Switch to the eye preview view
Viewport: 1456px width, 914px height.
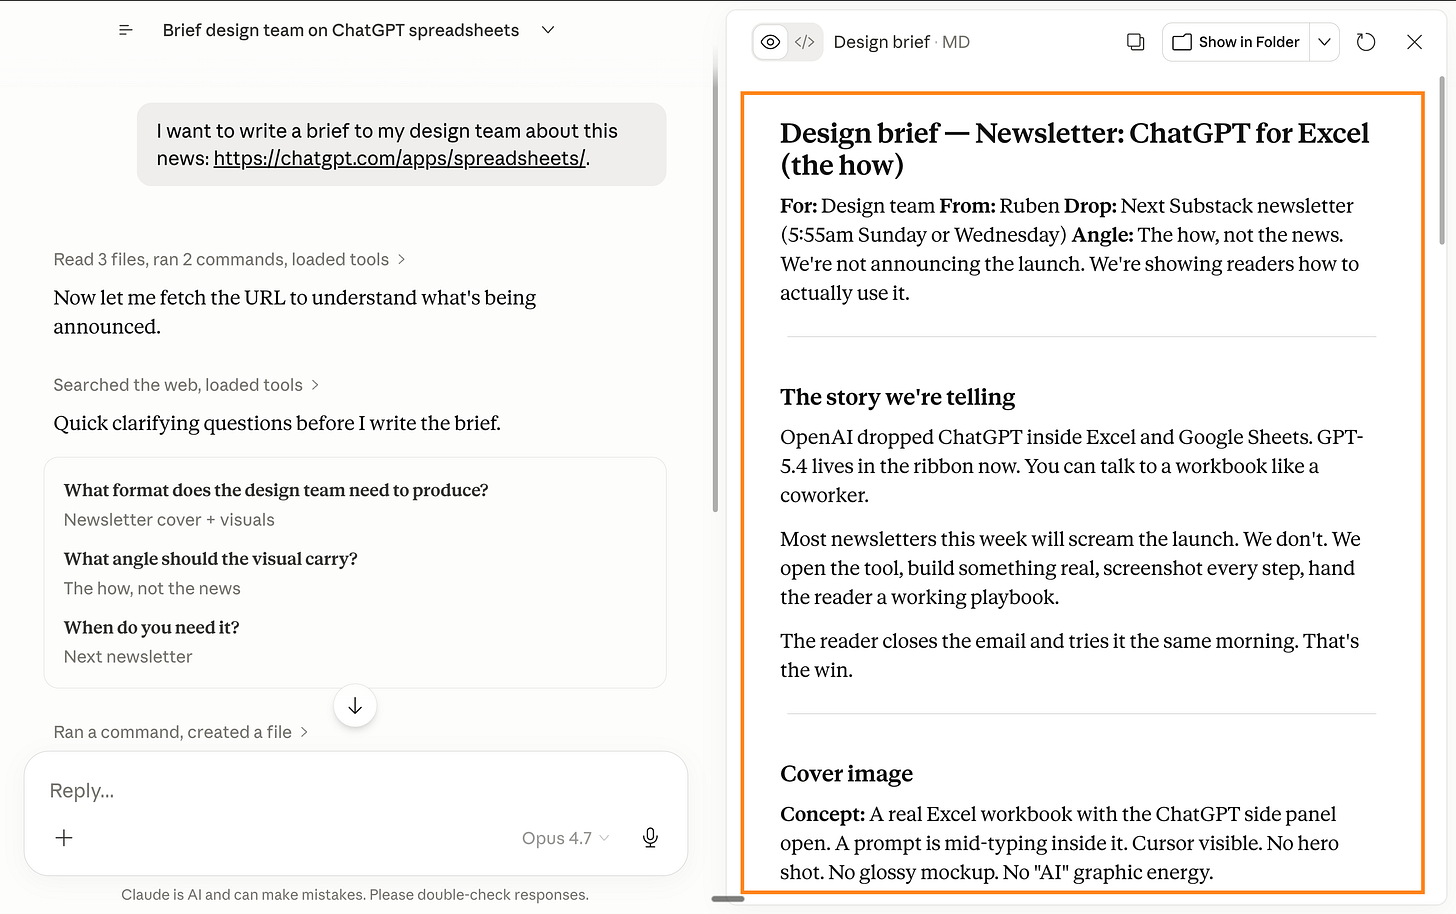tap(771, 42)
